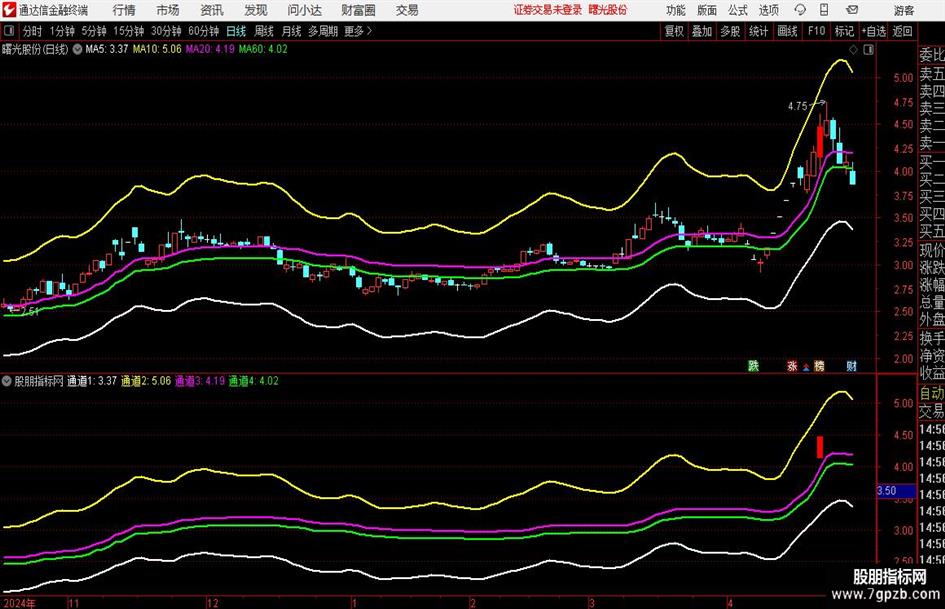Expand the MA indicator dropdown beside 曙光股份(日线)
The height and width of the screenshot is (609, 945).
[77, 49]
